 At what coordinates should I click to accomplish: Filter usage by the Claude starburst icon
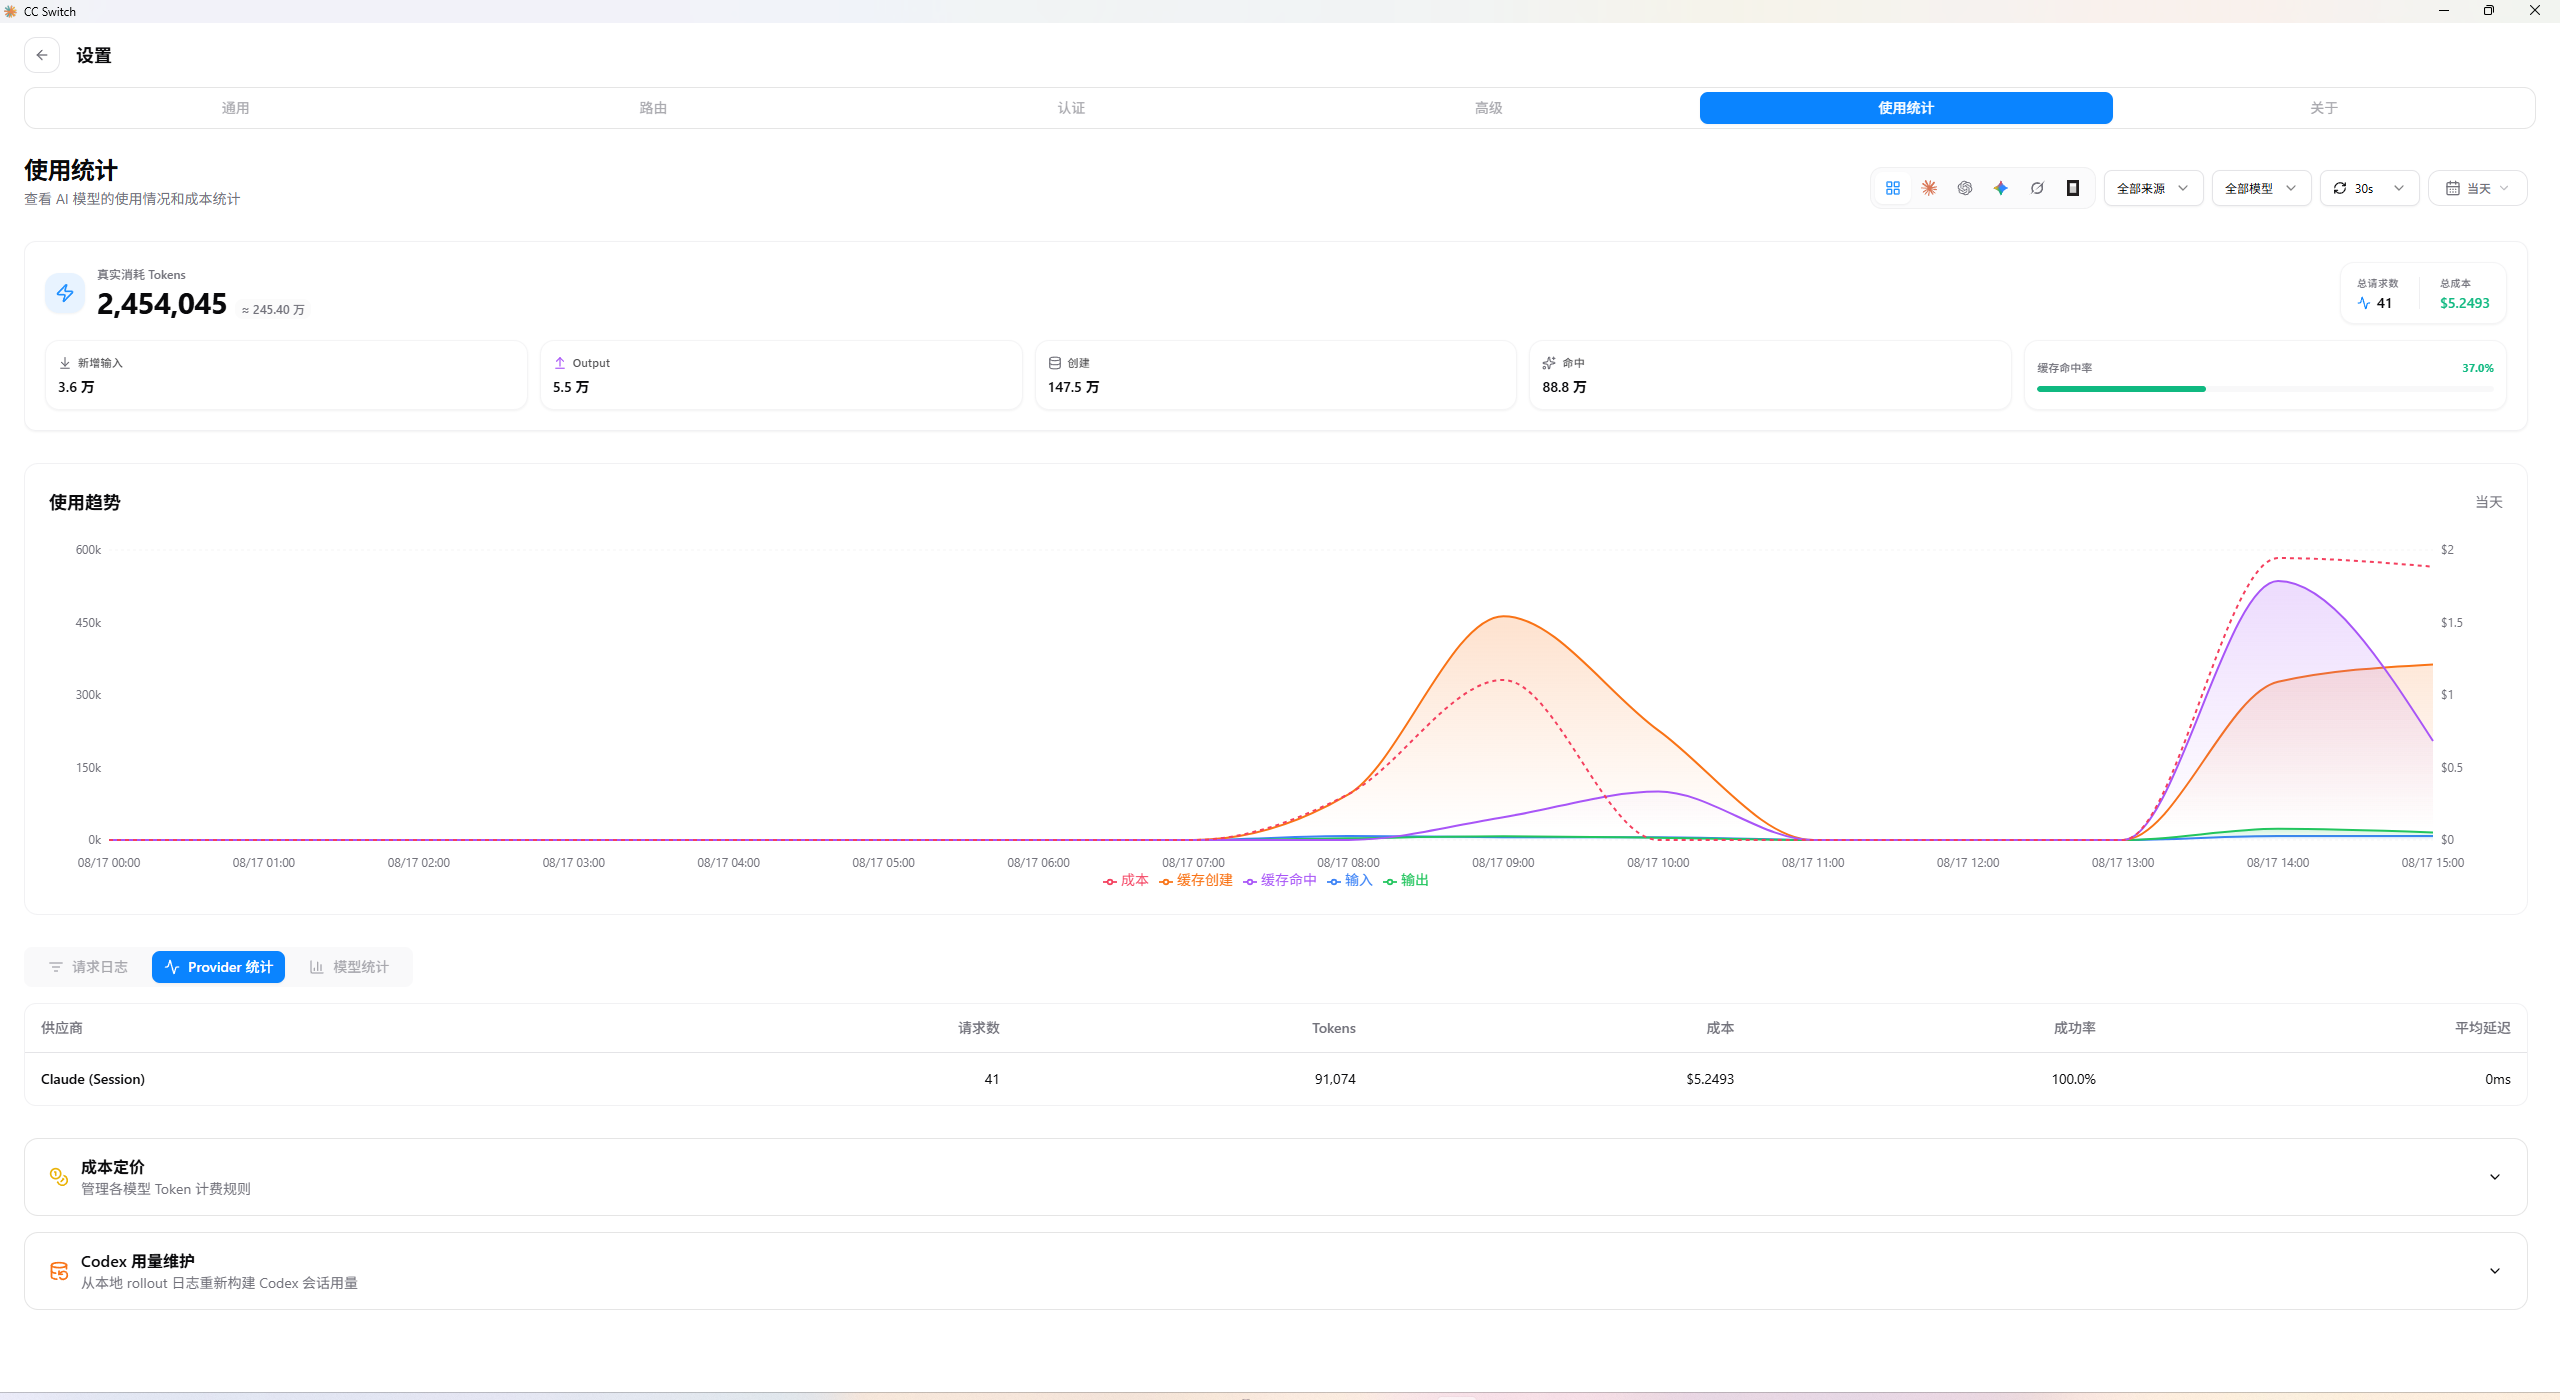pyautogui.click(x=1929, y=188)
